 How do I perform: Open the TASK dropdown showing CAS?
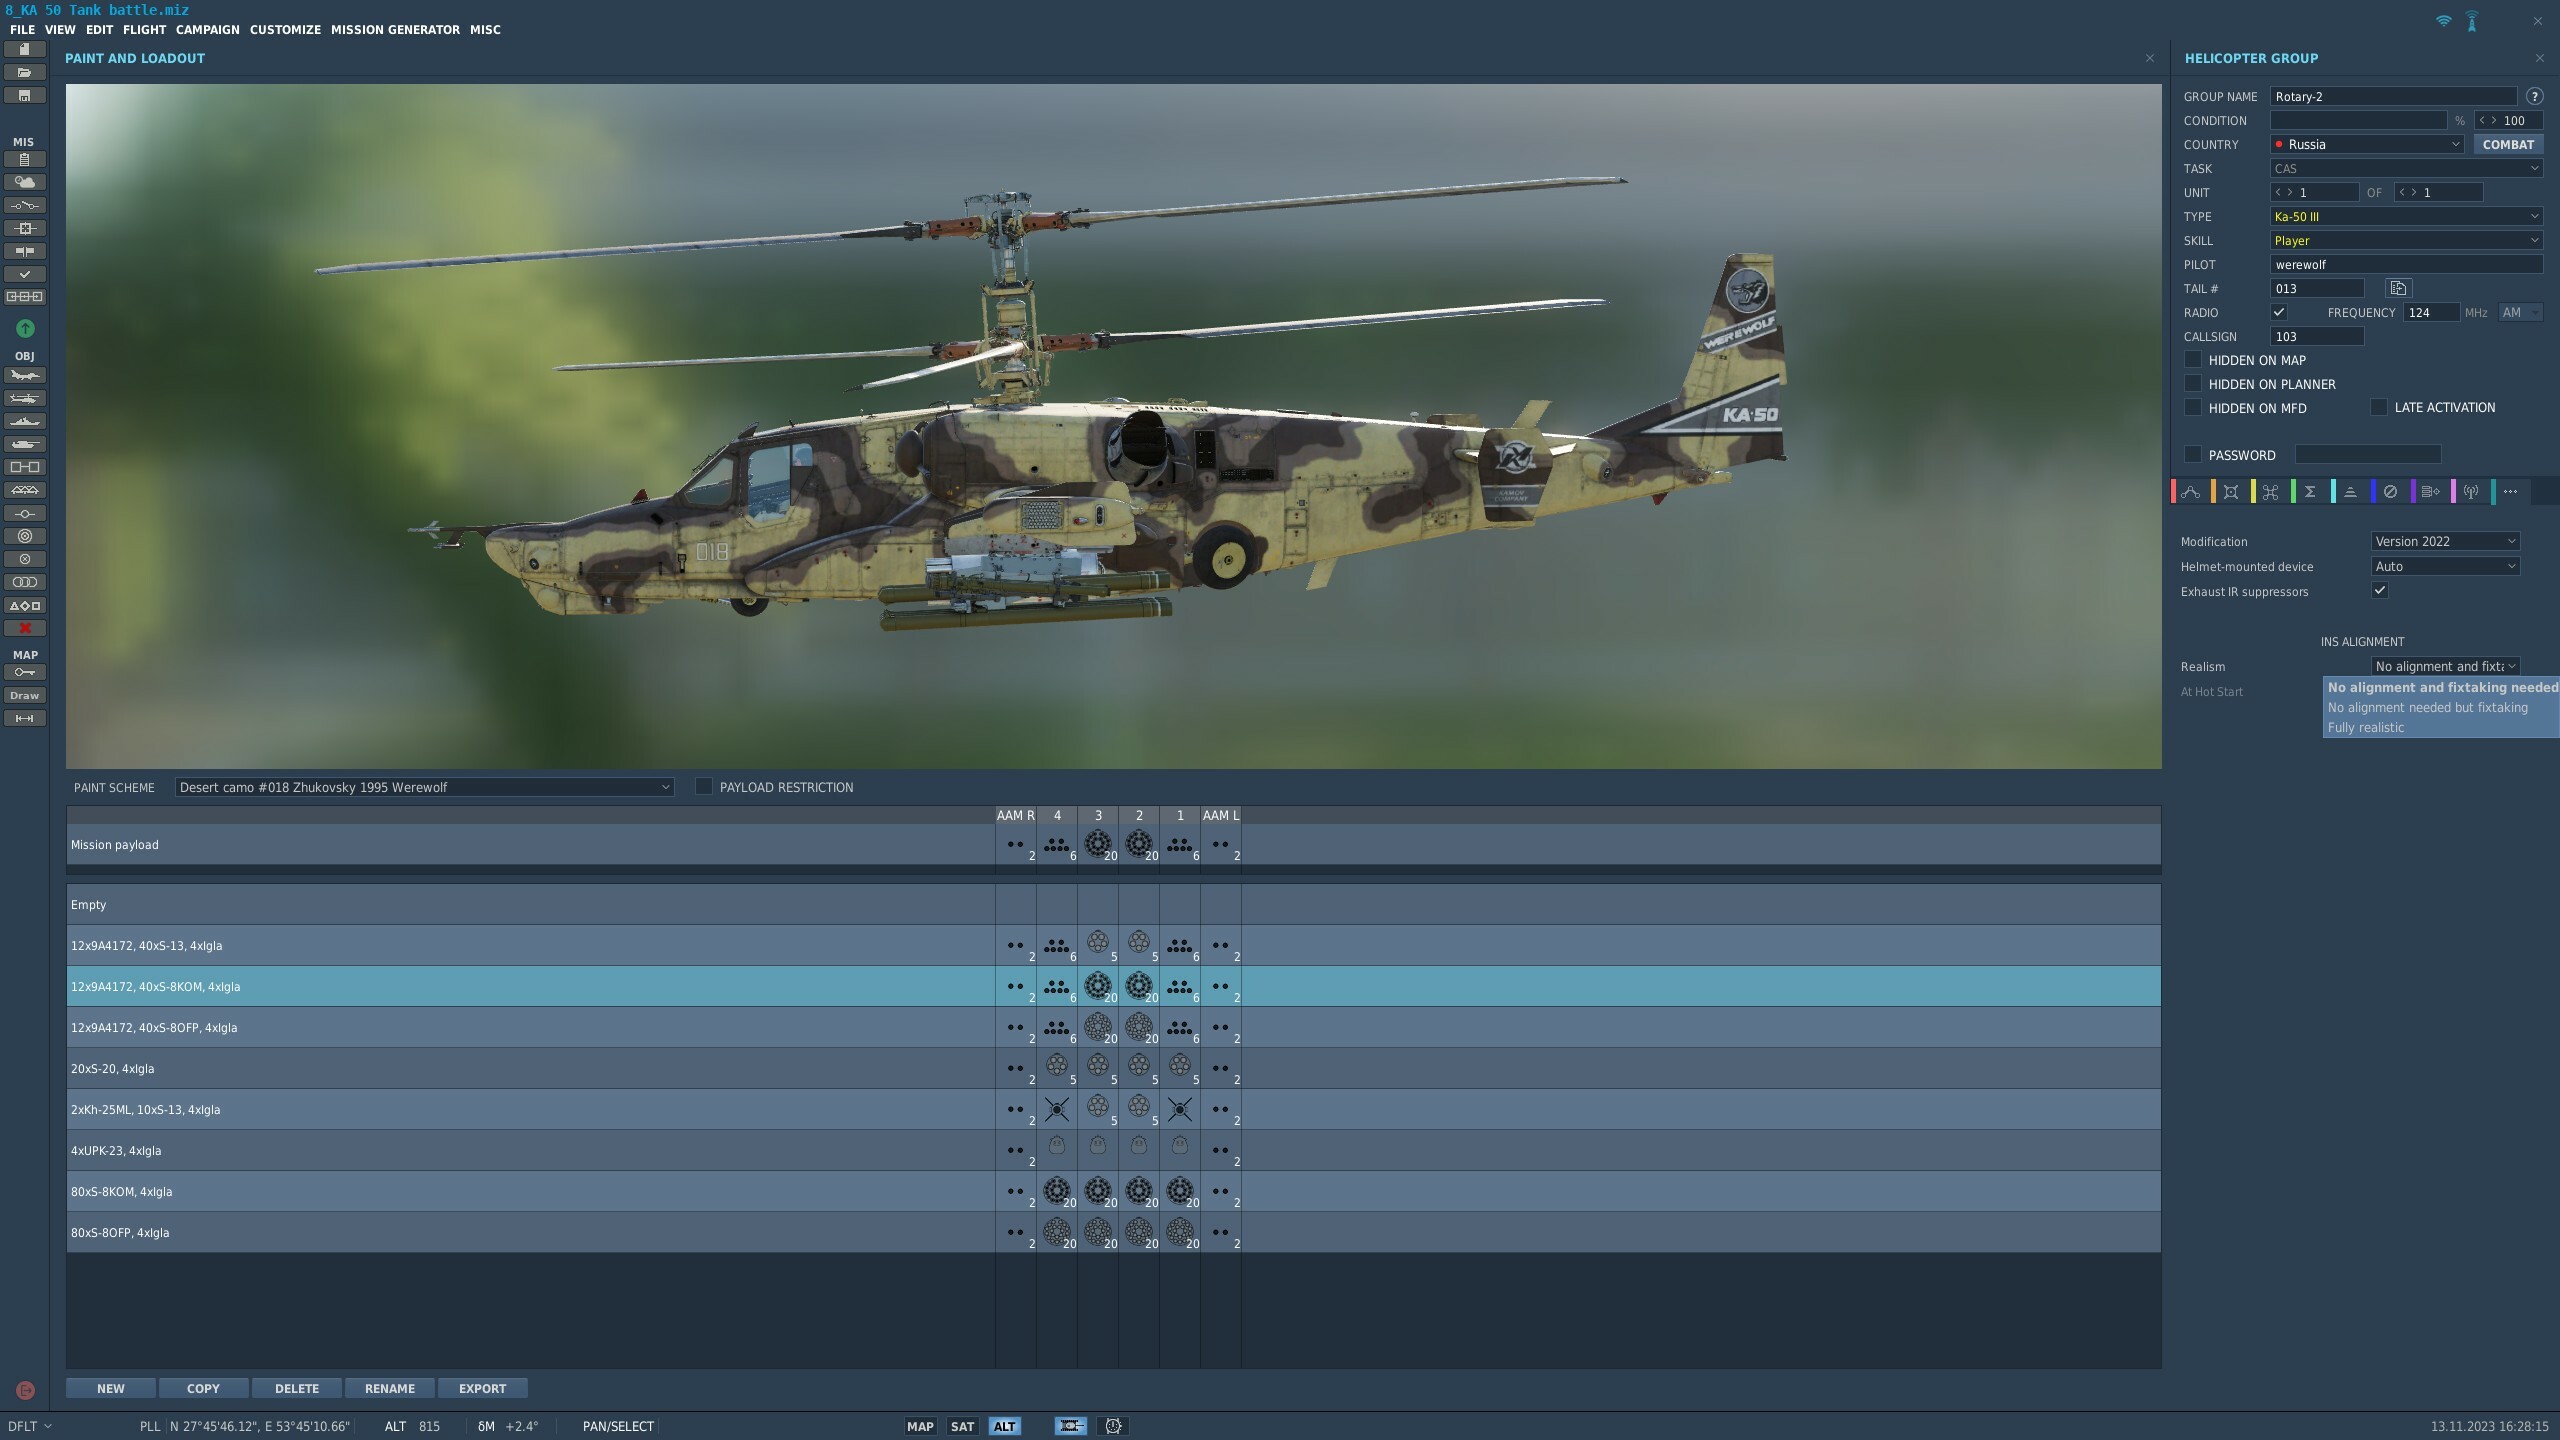(2406, 168)
